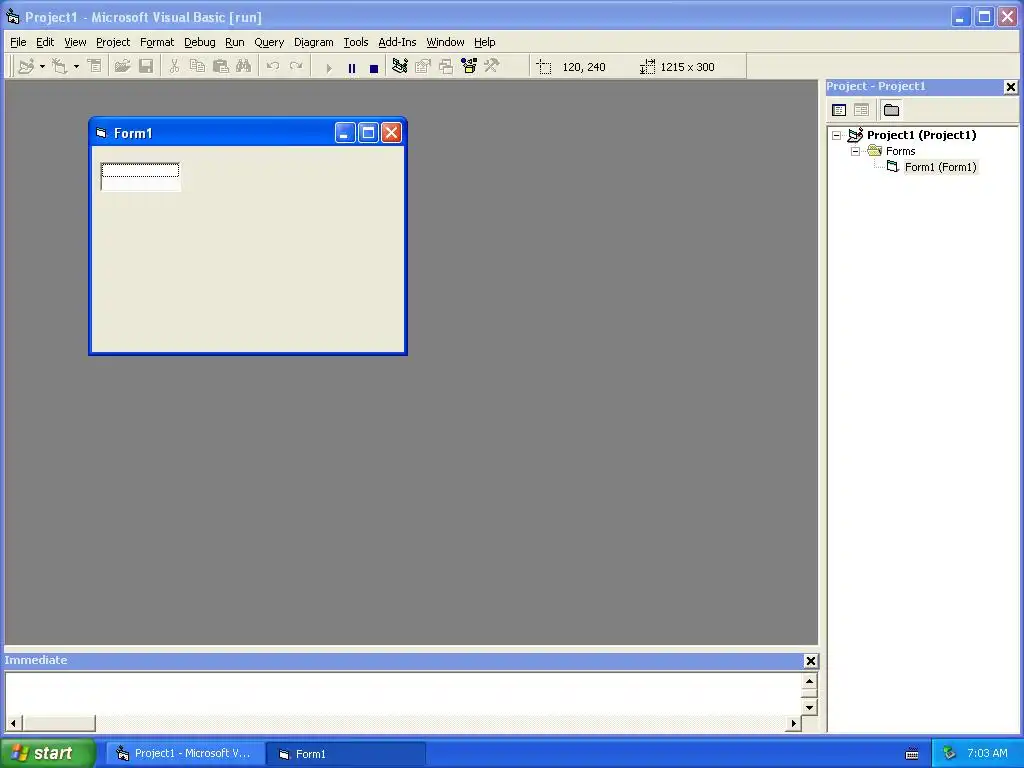This screenshot has height=768, width=1024.
Task: Click the Copy toolbar icon
Action: 197,67
